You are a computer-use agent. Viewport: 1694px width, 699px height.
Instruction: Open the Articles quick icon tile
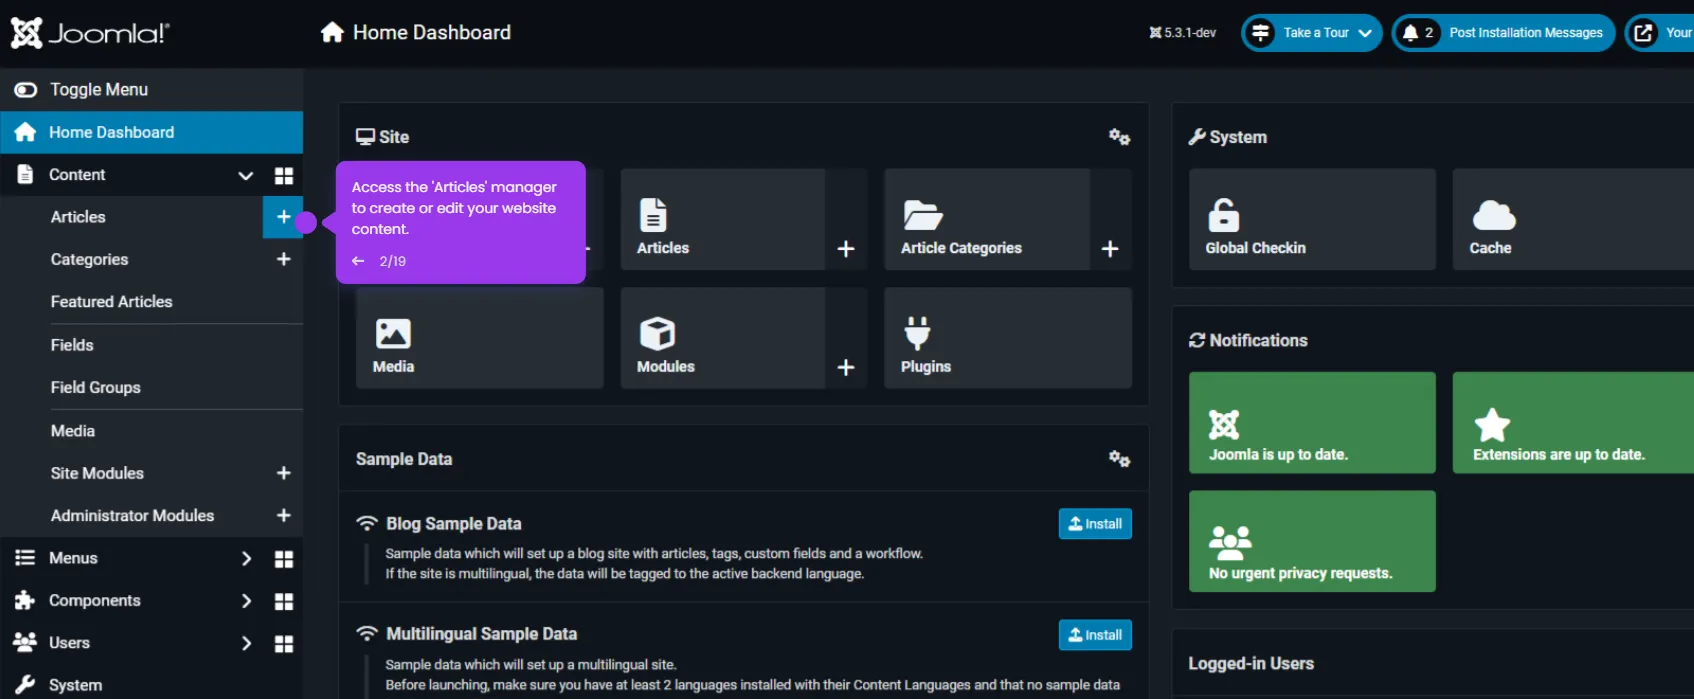tap(723, 219)
